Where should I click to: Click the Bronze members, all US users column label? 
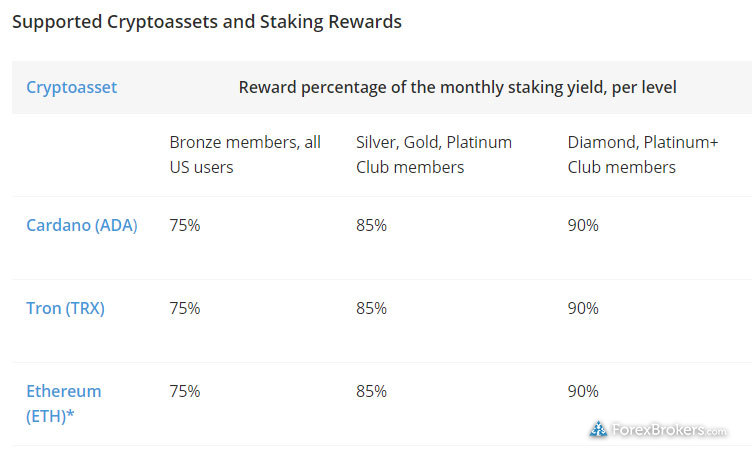click(x=245, y=155)
